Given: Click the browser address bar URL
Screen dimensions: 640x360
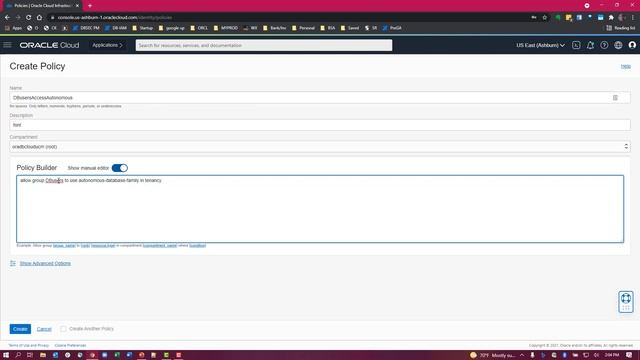Looking at the screenshot, I should coord(115,18).
